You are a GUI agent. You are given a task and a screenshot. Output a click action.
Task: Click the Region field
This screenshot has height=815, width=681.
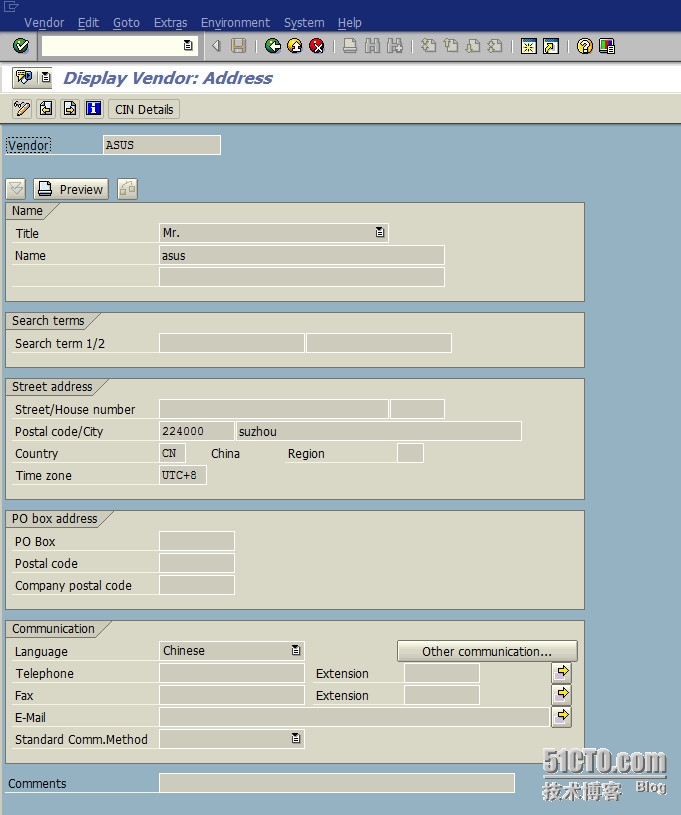point(410,453)
